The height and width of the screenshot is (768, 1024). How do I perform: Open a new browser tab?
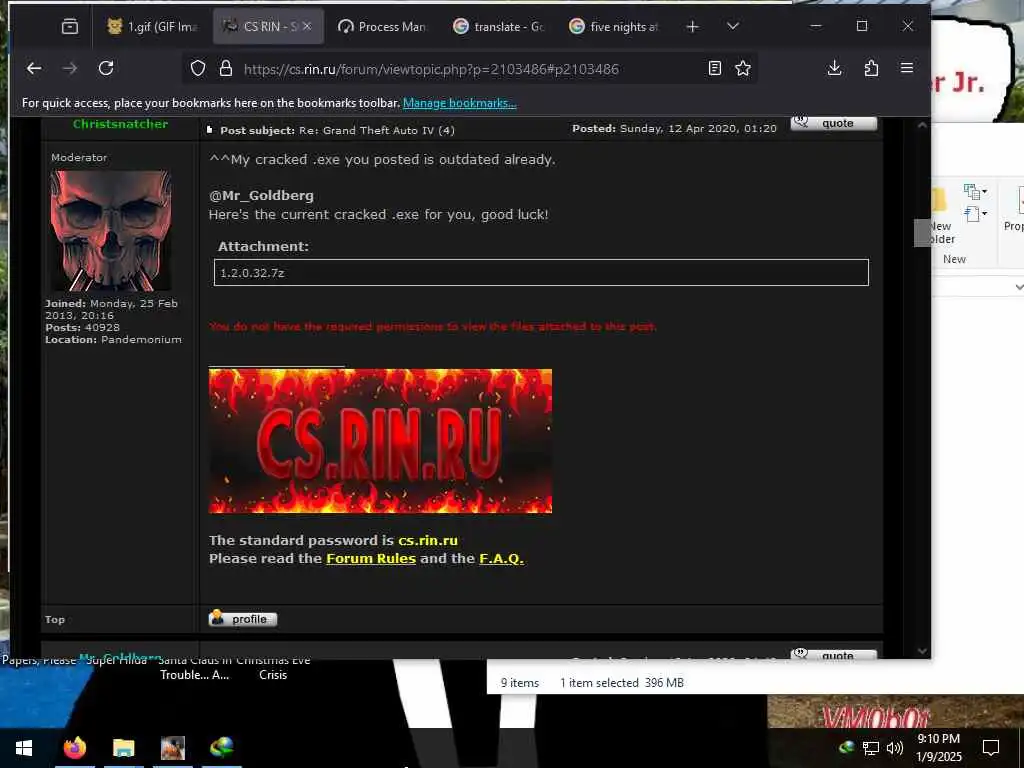click(692, 26)
